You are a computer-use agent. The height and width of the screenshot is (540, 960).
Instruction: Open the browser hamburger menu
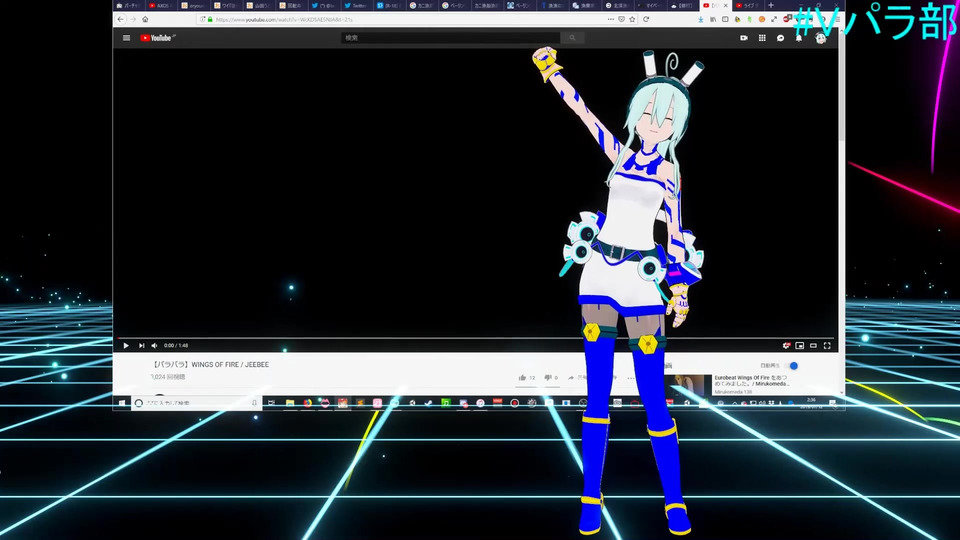tap(837, 20)
